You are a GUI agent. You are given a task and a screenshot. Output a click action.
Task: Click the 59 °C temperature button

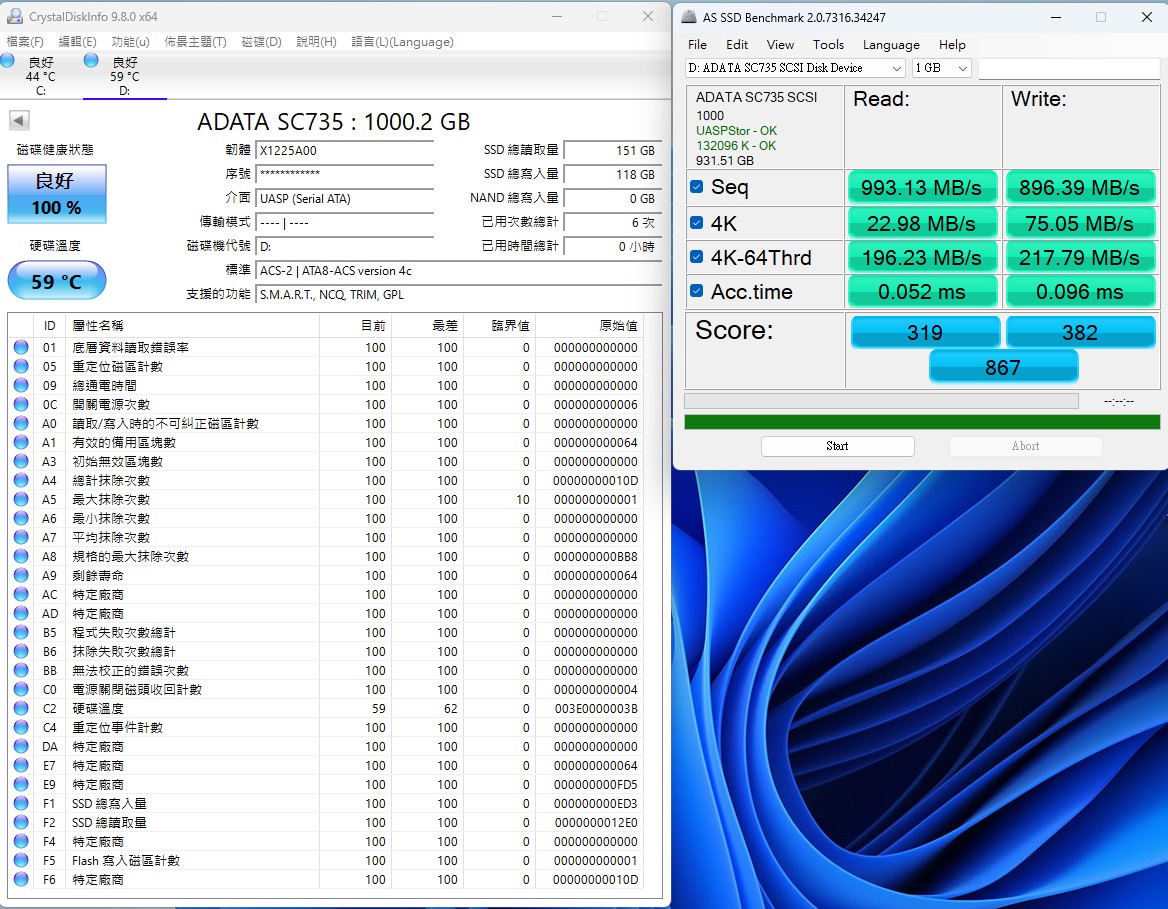(x=57, y=281)
